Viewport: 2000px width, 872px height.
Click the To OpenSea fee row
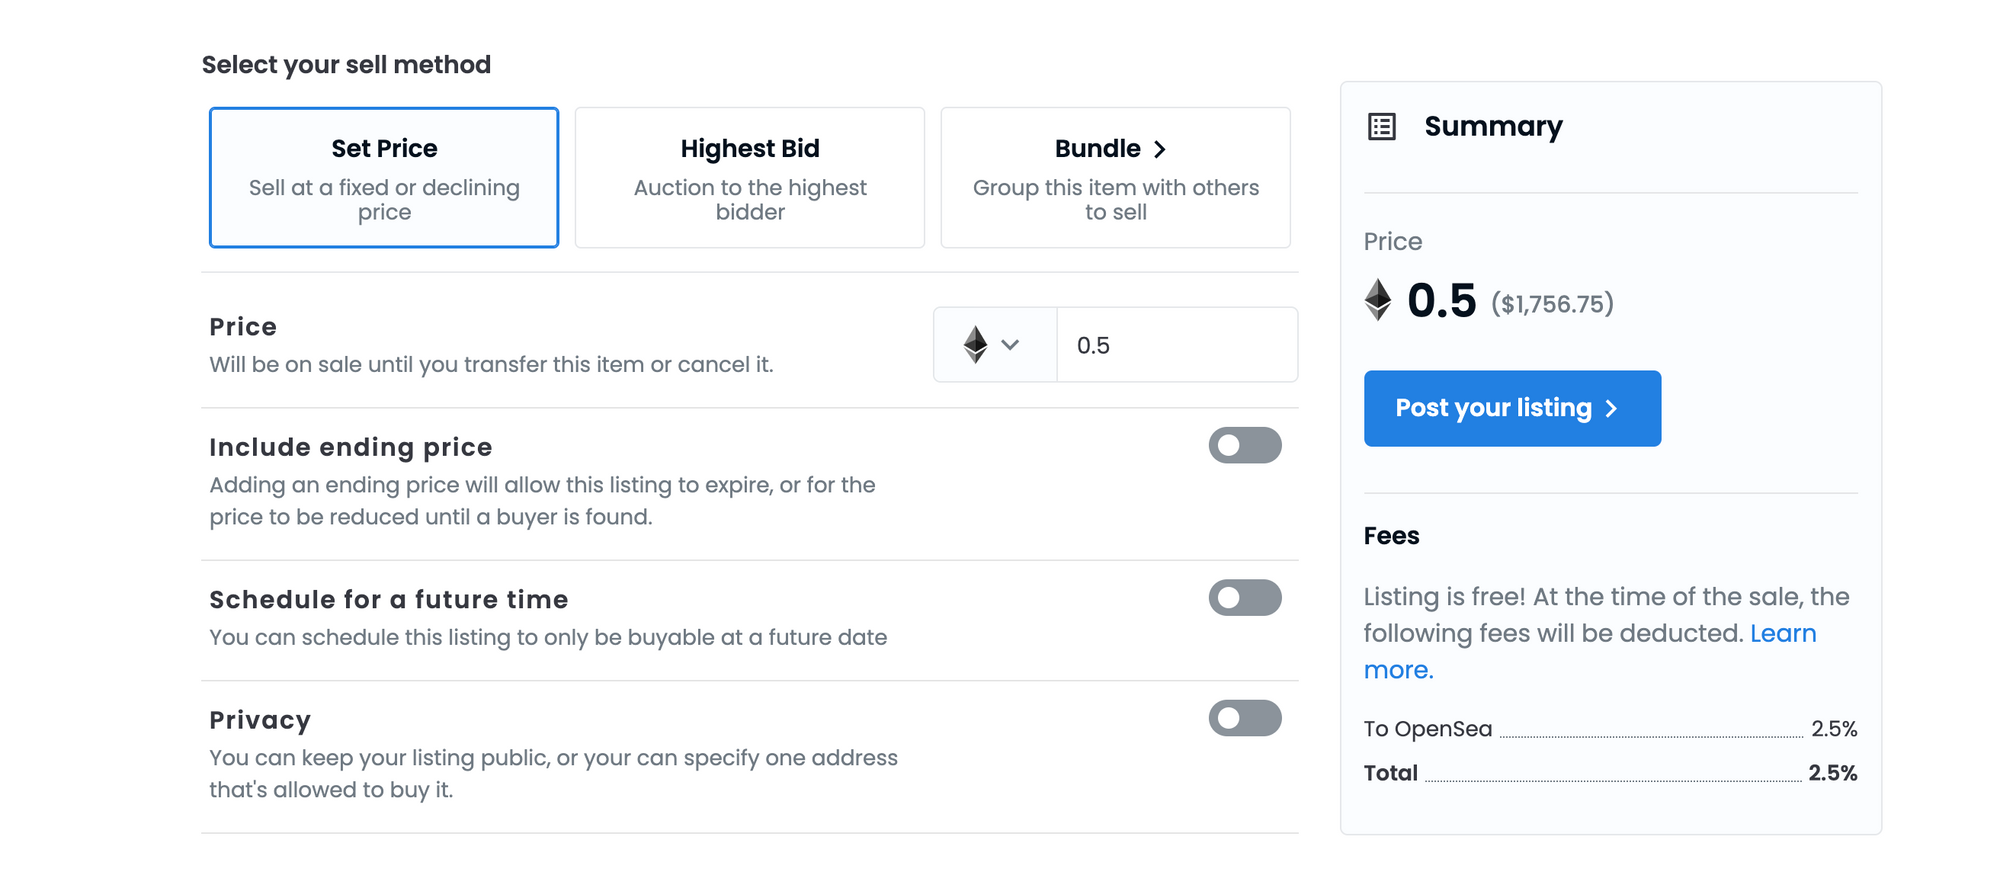[1610, 729]
